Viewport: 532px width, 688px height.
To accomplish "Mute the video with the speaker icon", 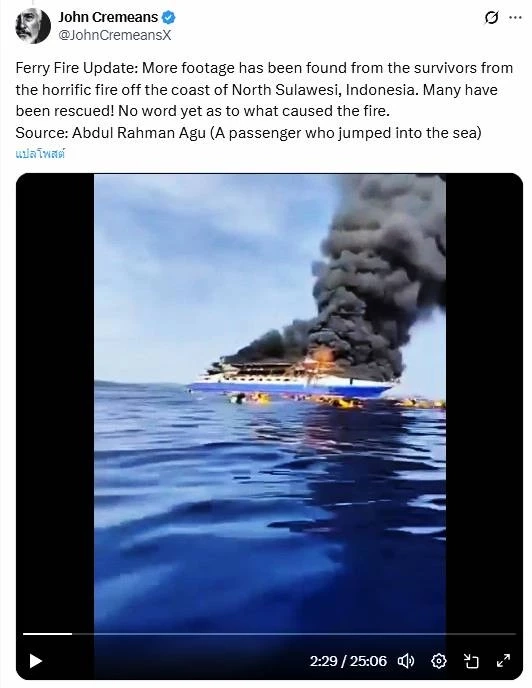I will pyautogui.click(x=406, y=660).
